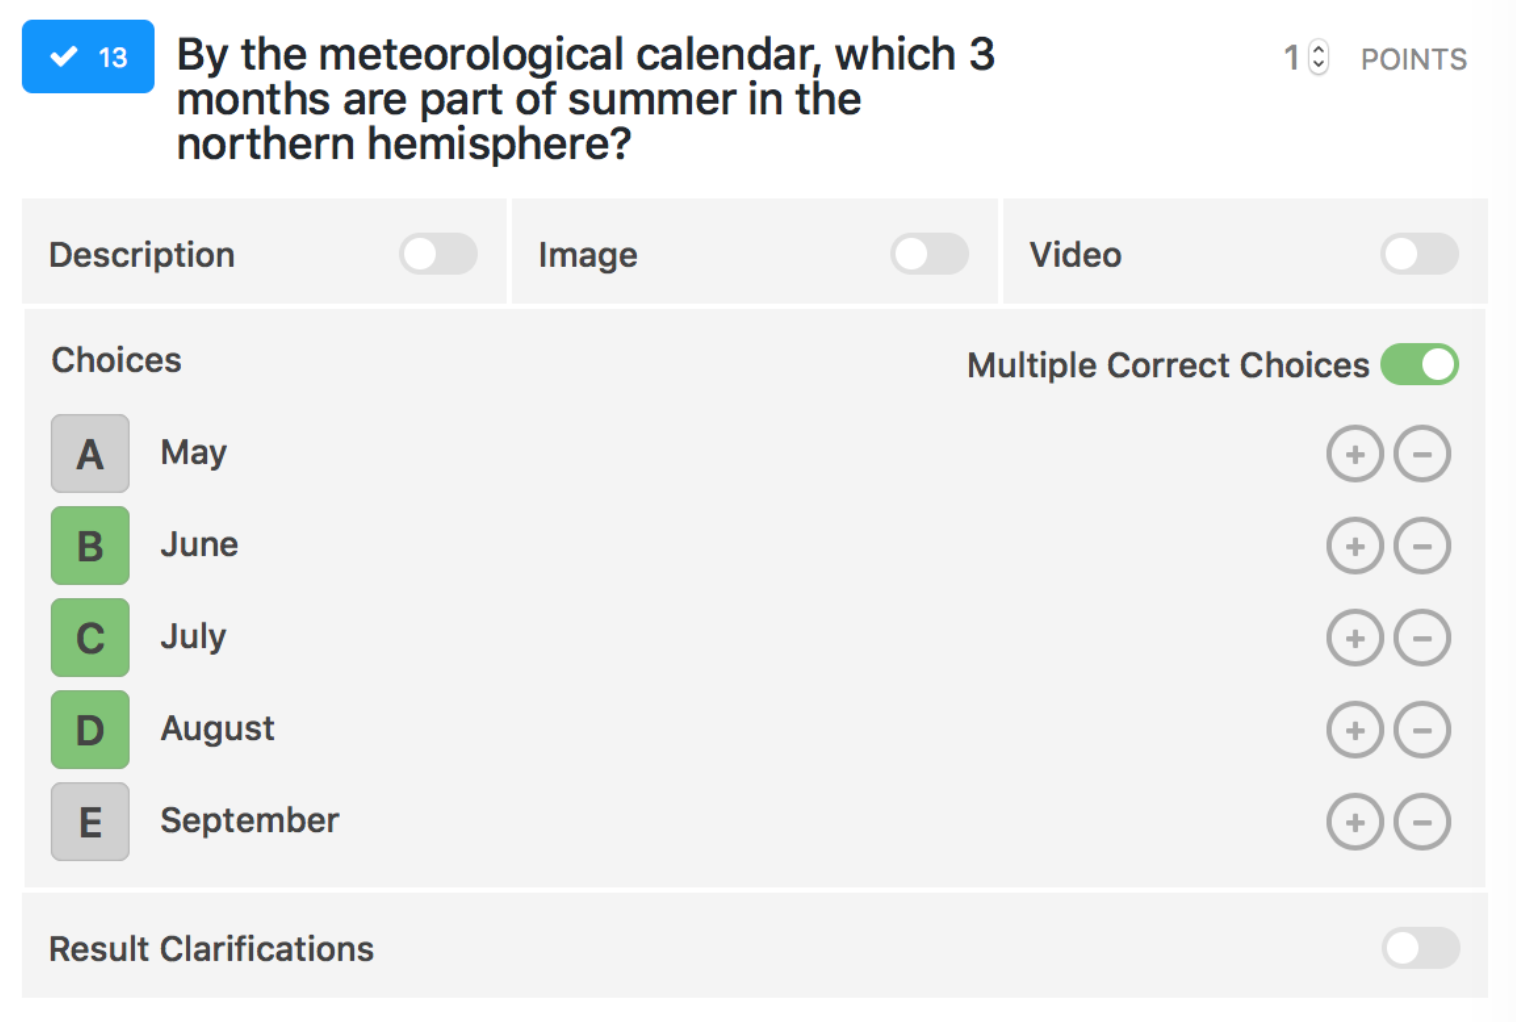Toggle Result Clarifications on
Screen dimensions: 1516x1022
1420,948
